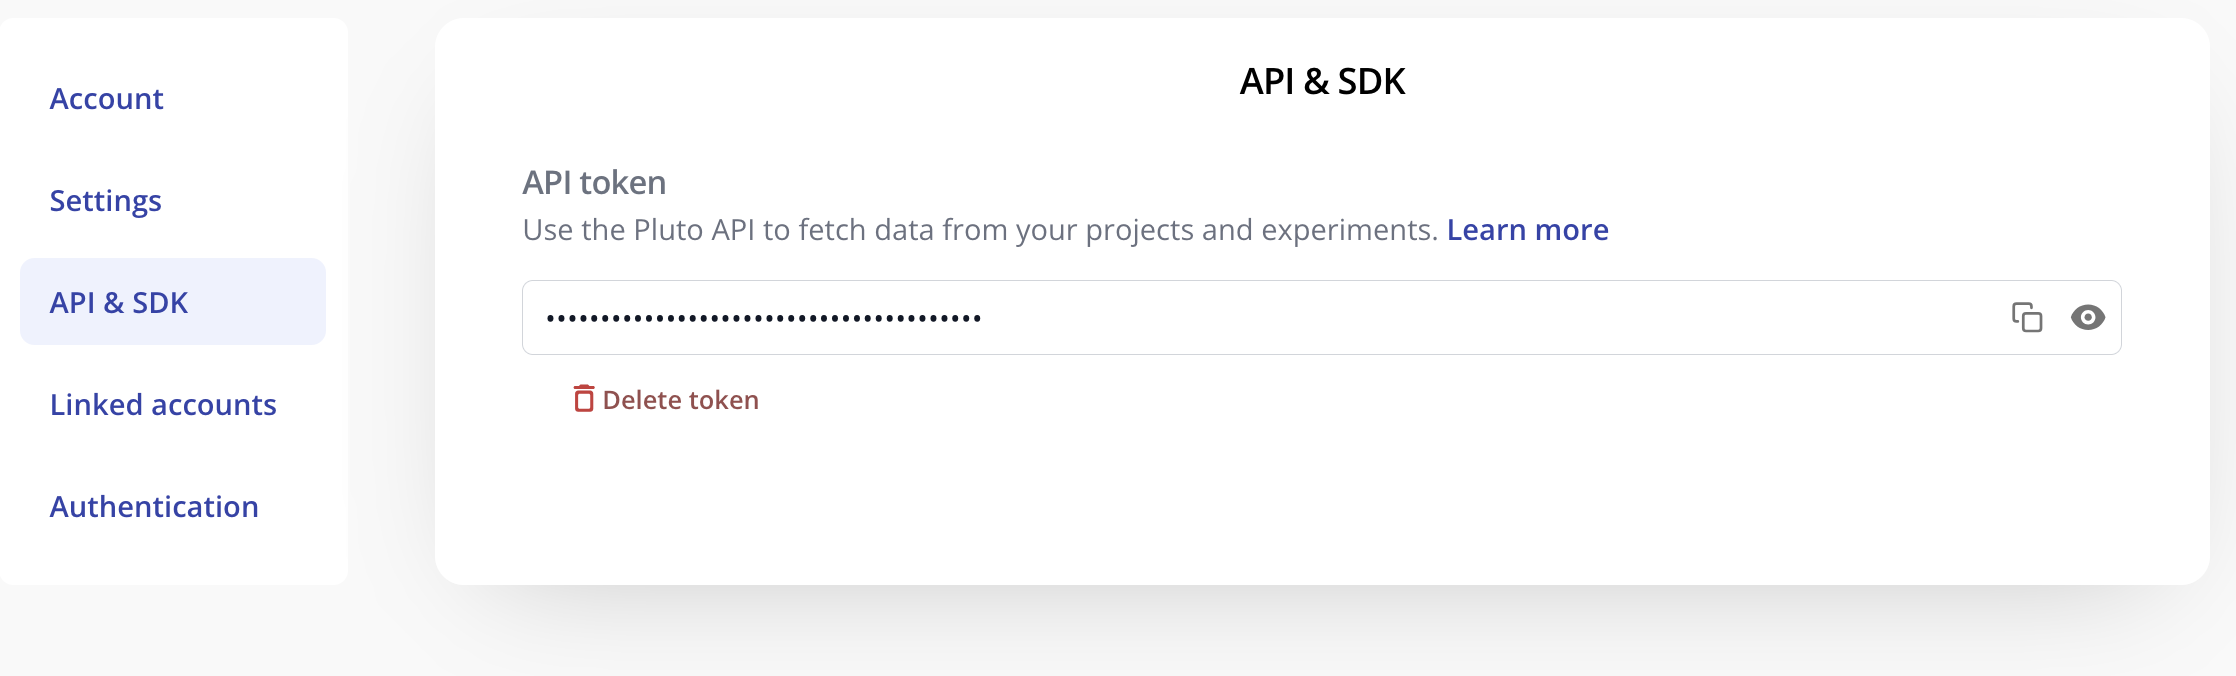Viewport: 2236px width, 676px height.
Task: Click the API token section label
Action: tap(594, 183)
